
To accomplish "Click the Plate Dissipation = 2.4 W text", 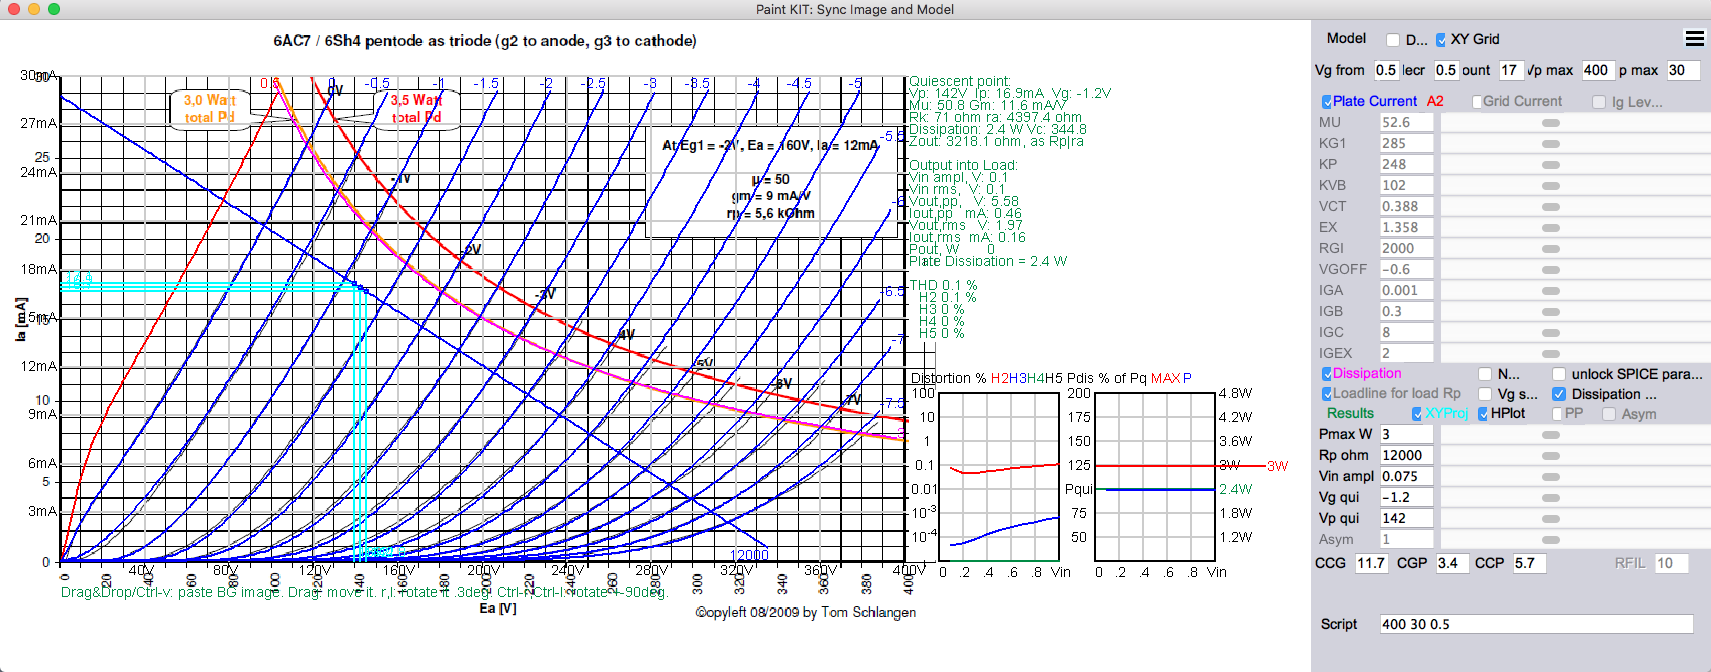I will (988, 261).
